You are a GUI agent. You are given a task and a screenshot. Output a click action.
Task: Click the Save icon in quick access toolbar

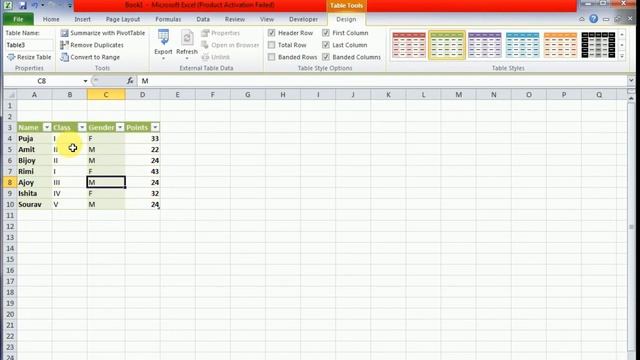coord(22,5)
